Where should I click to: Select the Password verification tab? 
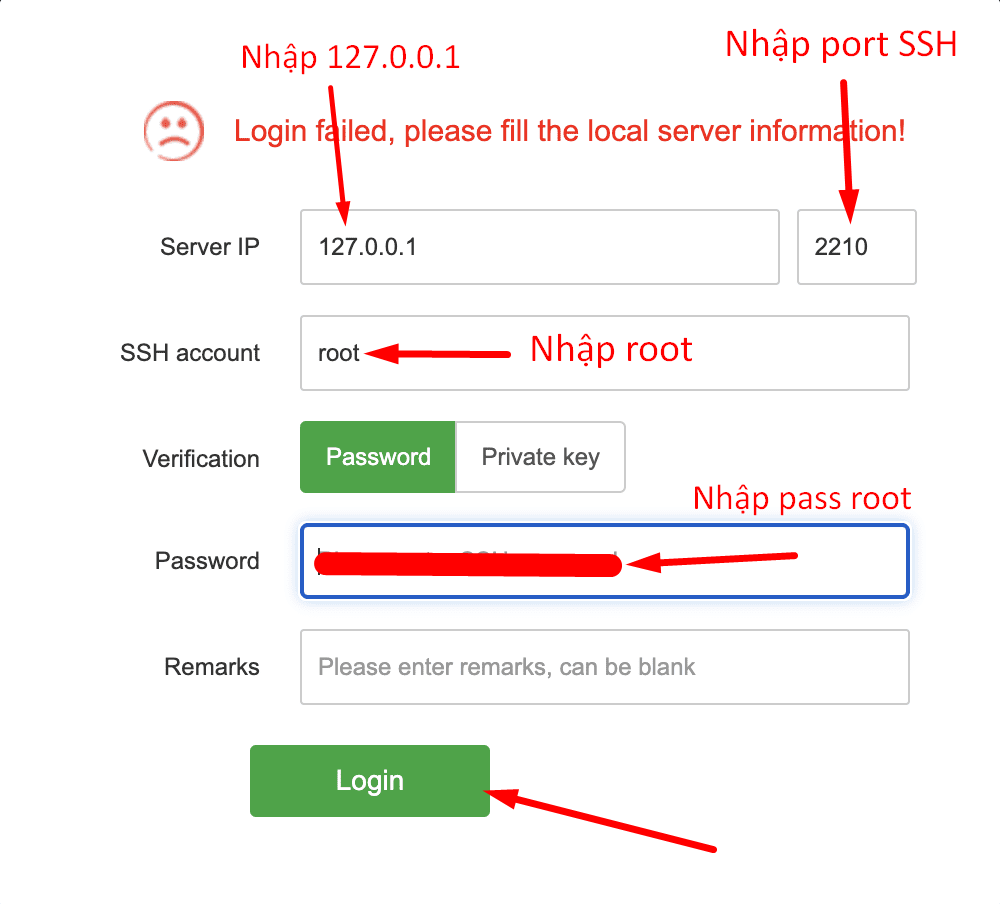377,457
